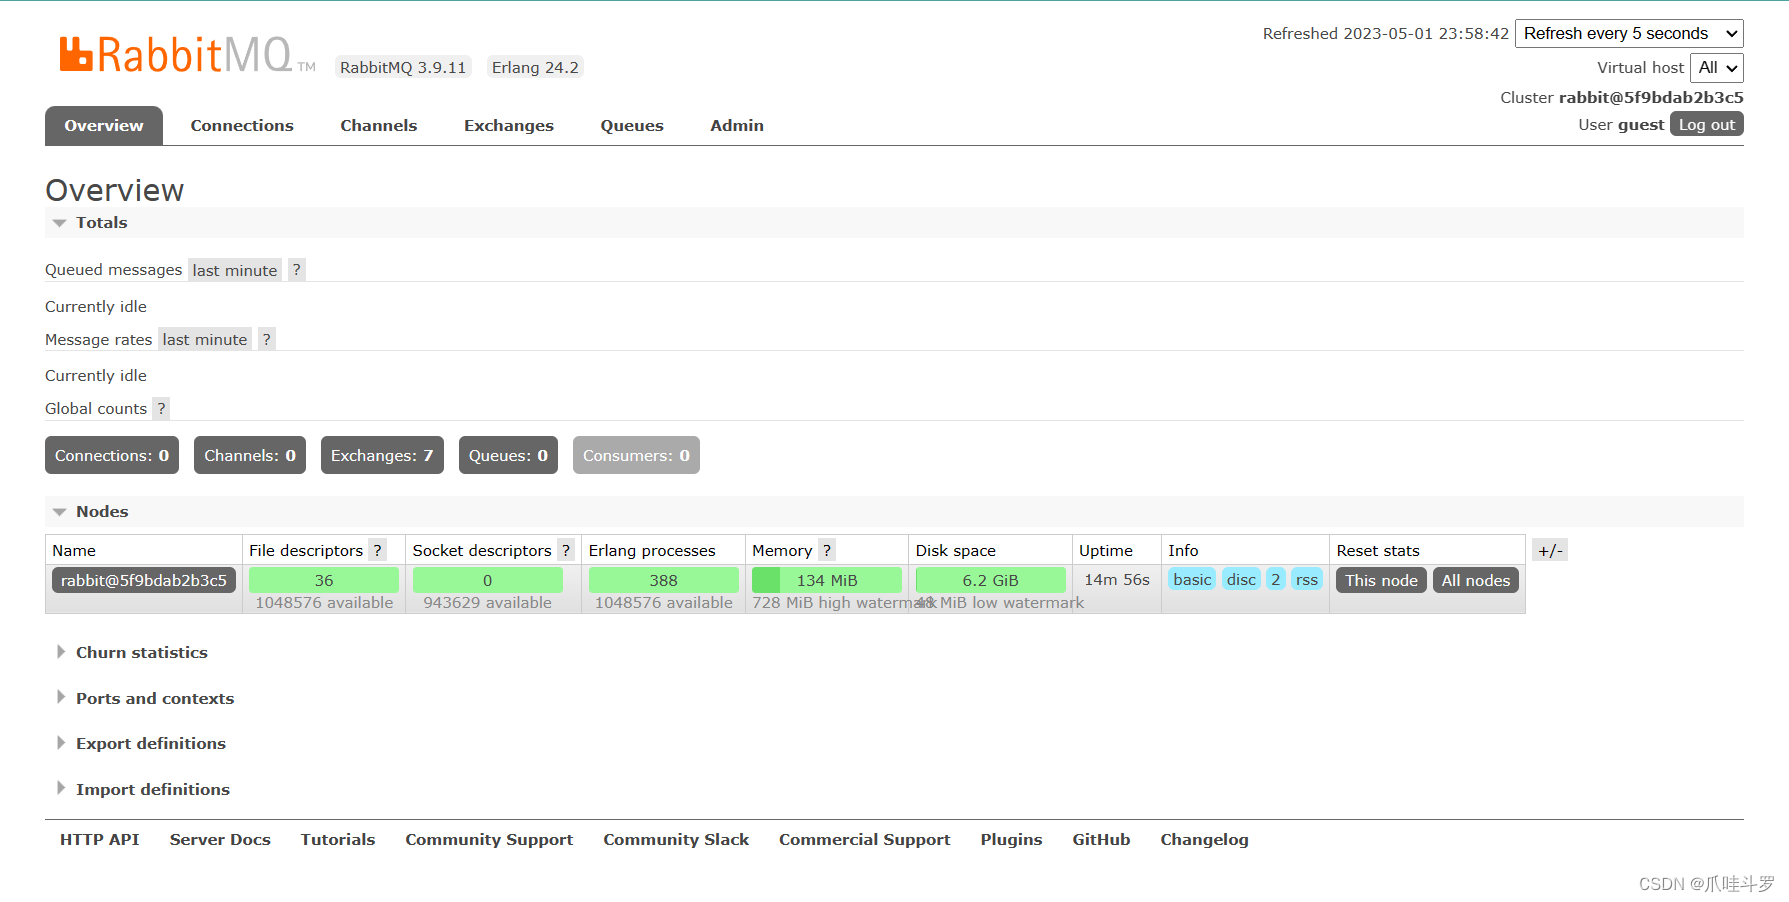Change Queued messages last minute range
The width and height of the screenshot is (1789, 902).
tap(235, 270)
